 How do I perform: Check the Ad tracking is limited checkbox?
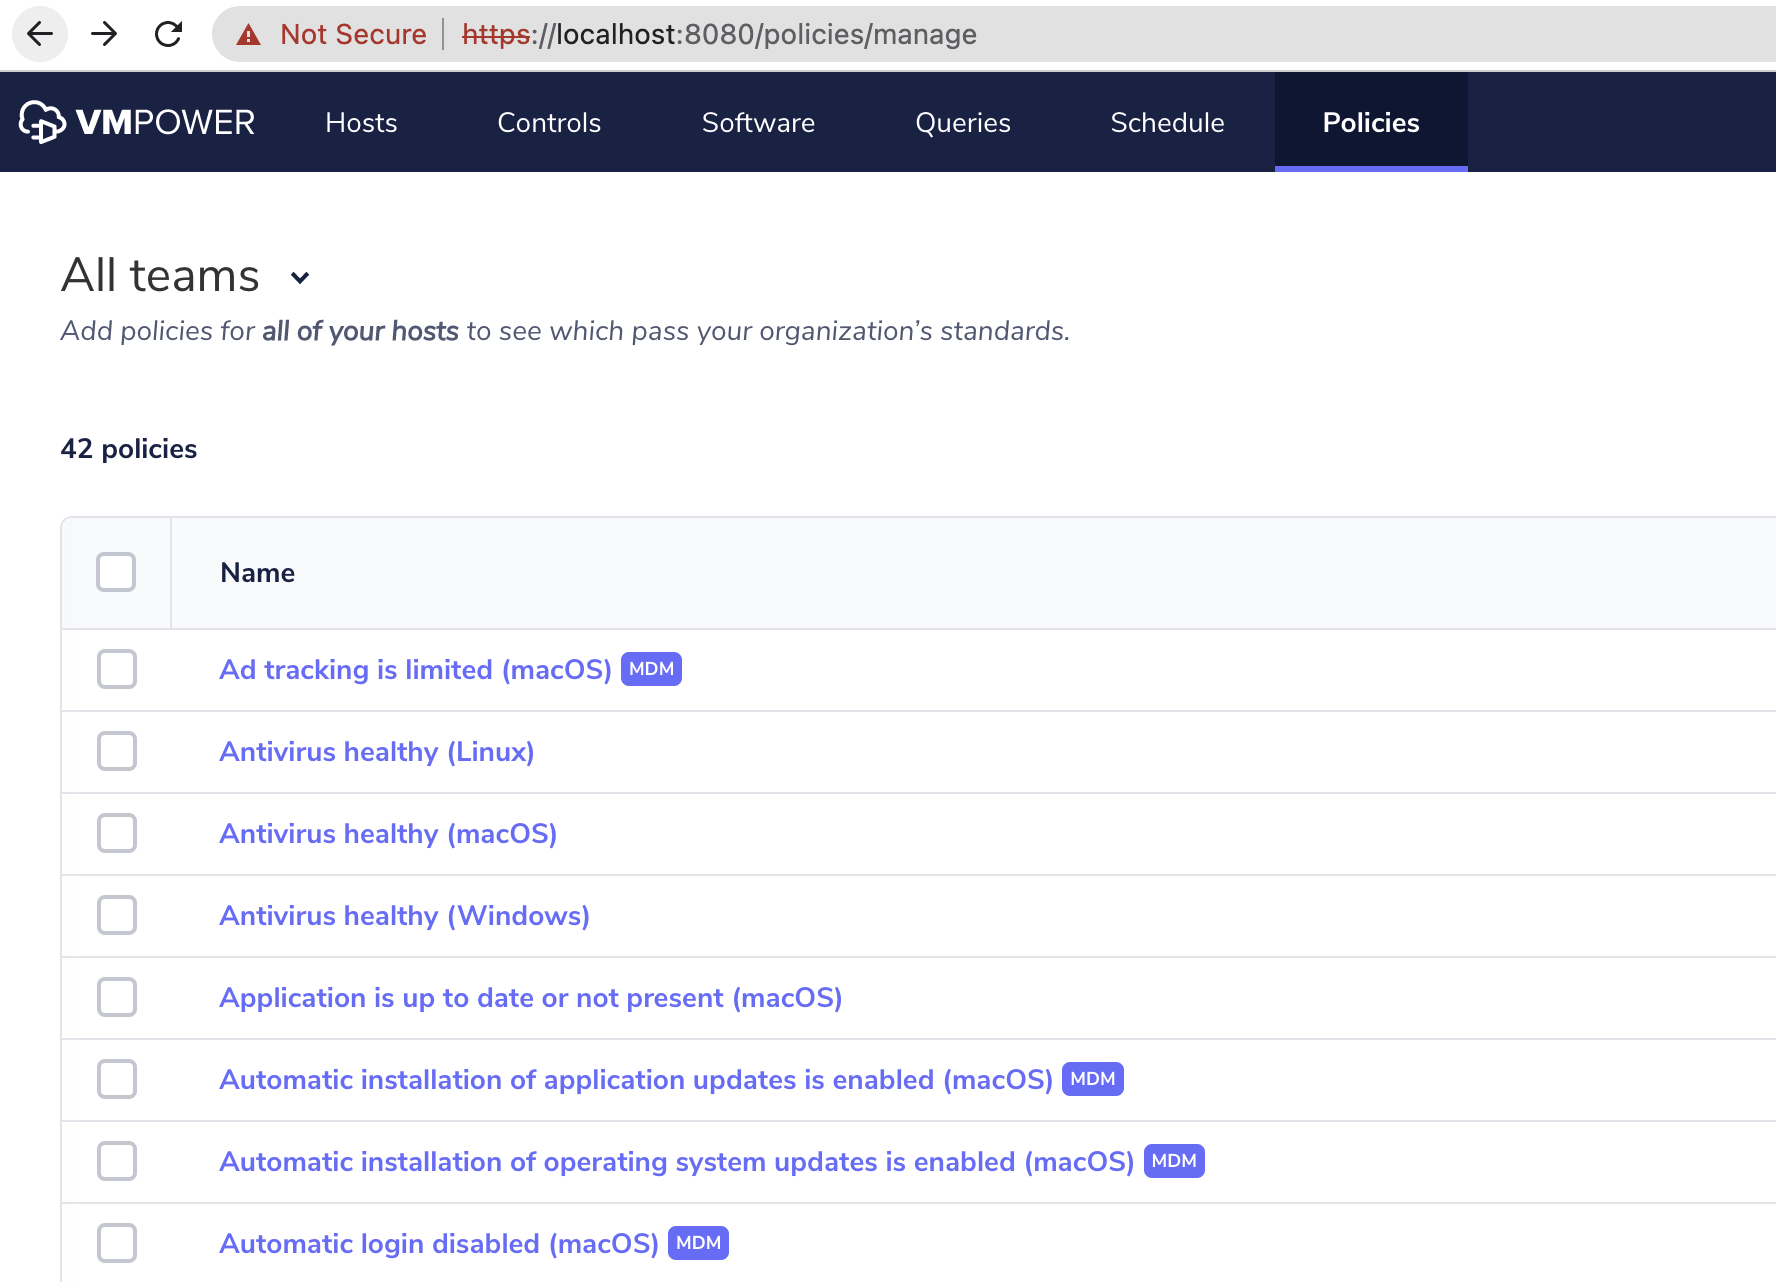[117, 669]
